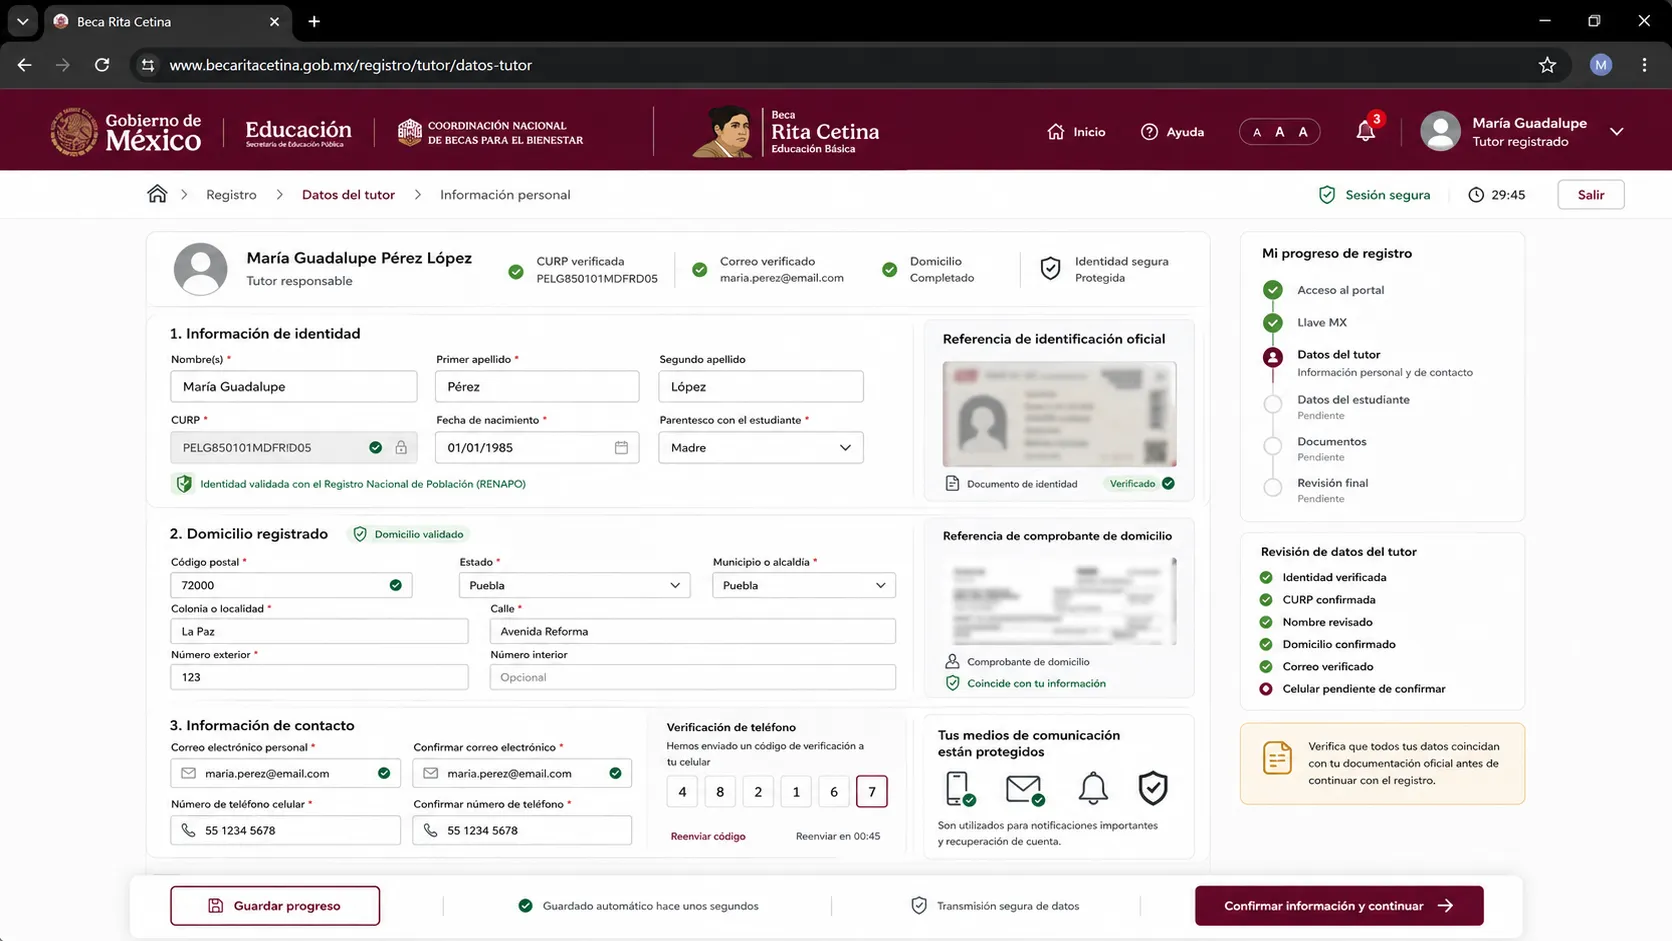This screenshot has width=1672, height=941.
Task: Open the Municipio o alcaldía dropdown
Action: point(804,585)
